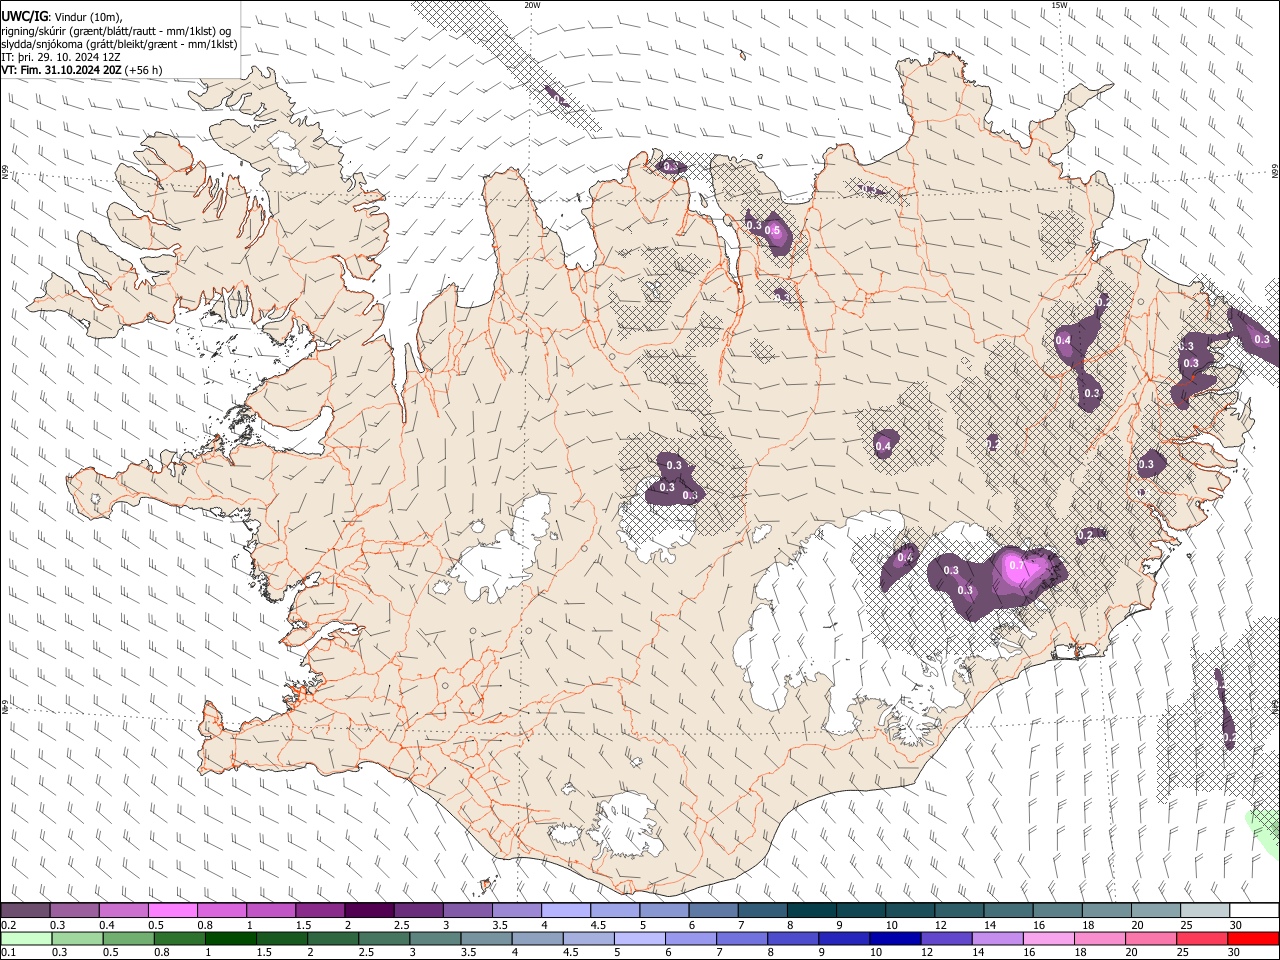This screenshot has height=960, width=1280.
Task: Pick top-row legend swatch between 8 and 9
Action: pyautogui.click(x=812, y=911)
